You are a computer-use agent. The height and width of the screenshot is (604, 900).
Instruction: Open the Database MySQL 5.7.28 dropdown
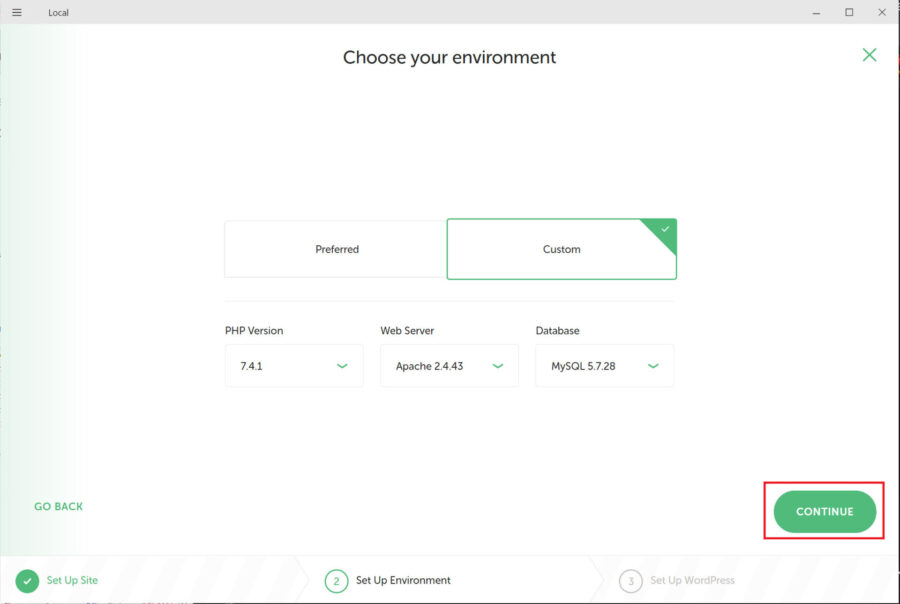pyautogui.click(x=604, y=366)
